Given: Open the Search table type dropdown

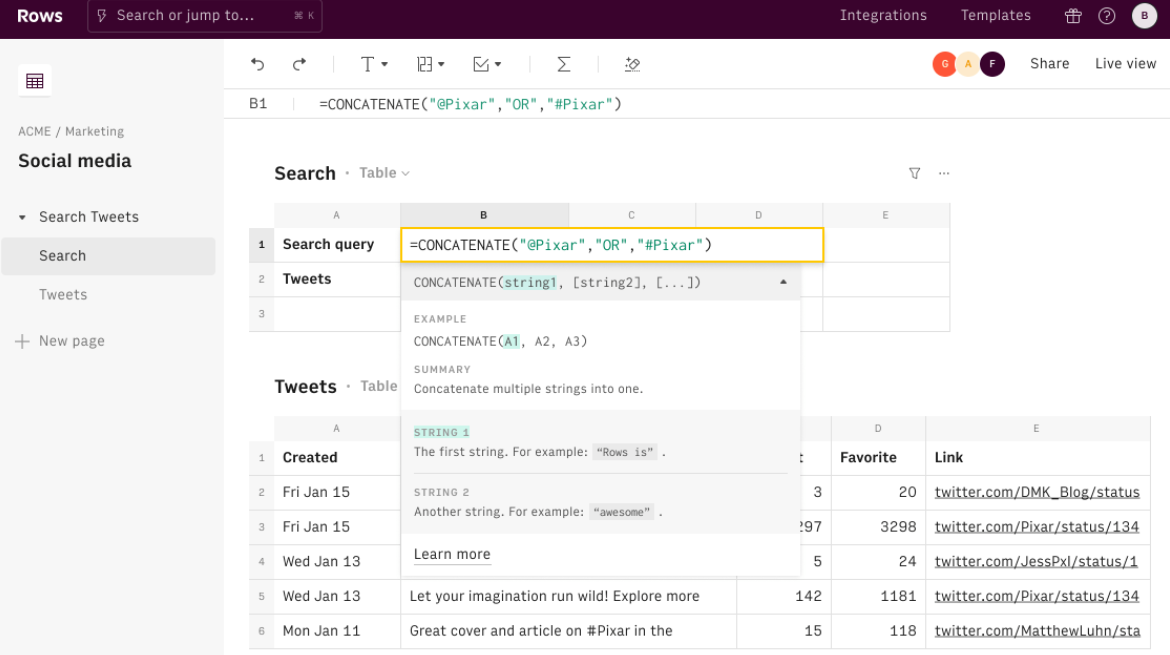Looking at the screenshot, I should click(385, 173).
